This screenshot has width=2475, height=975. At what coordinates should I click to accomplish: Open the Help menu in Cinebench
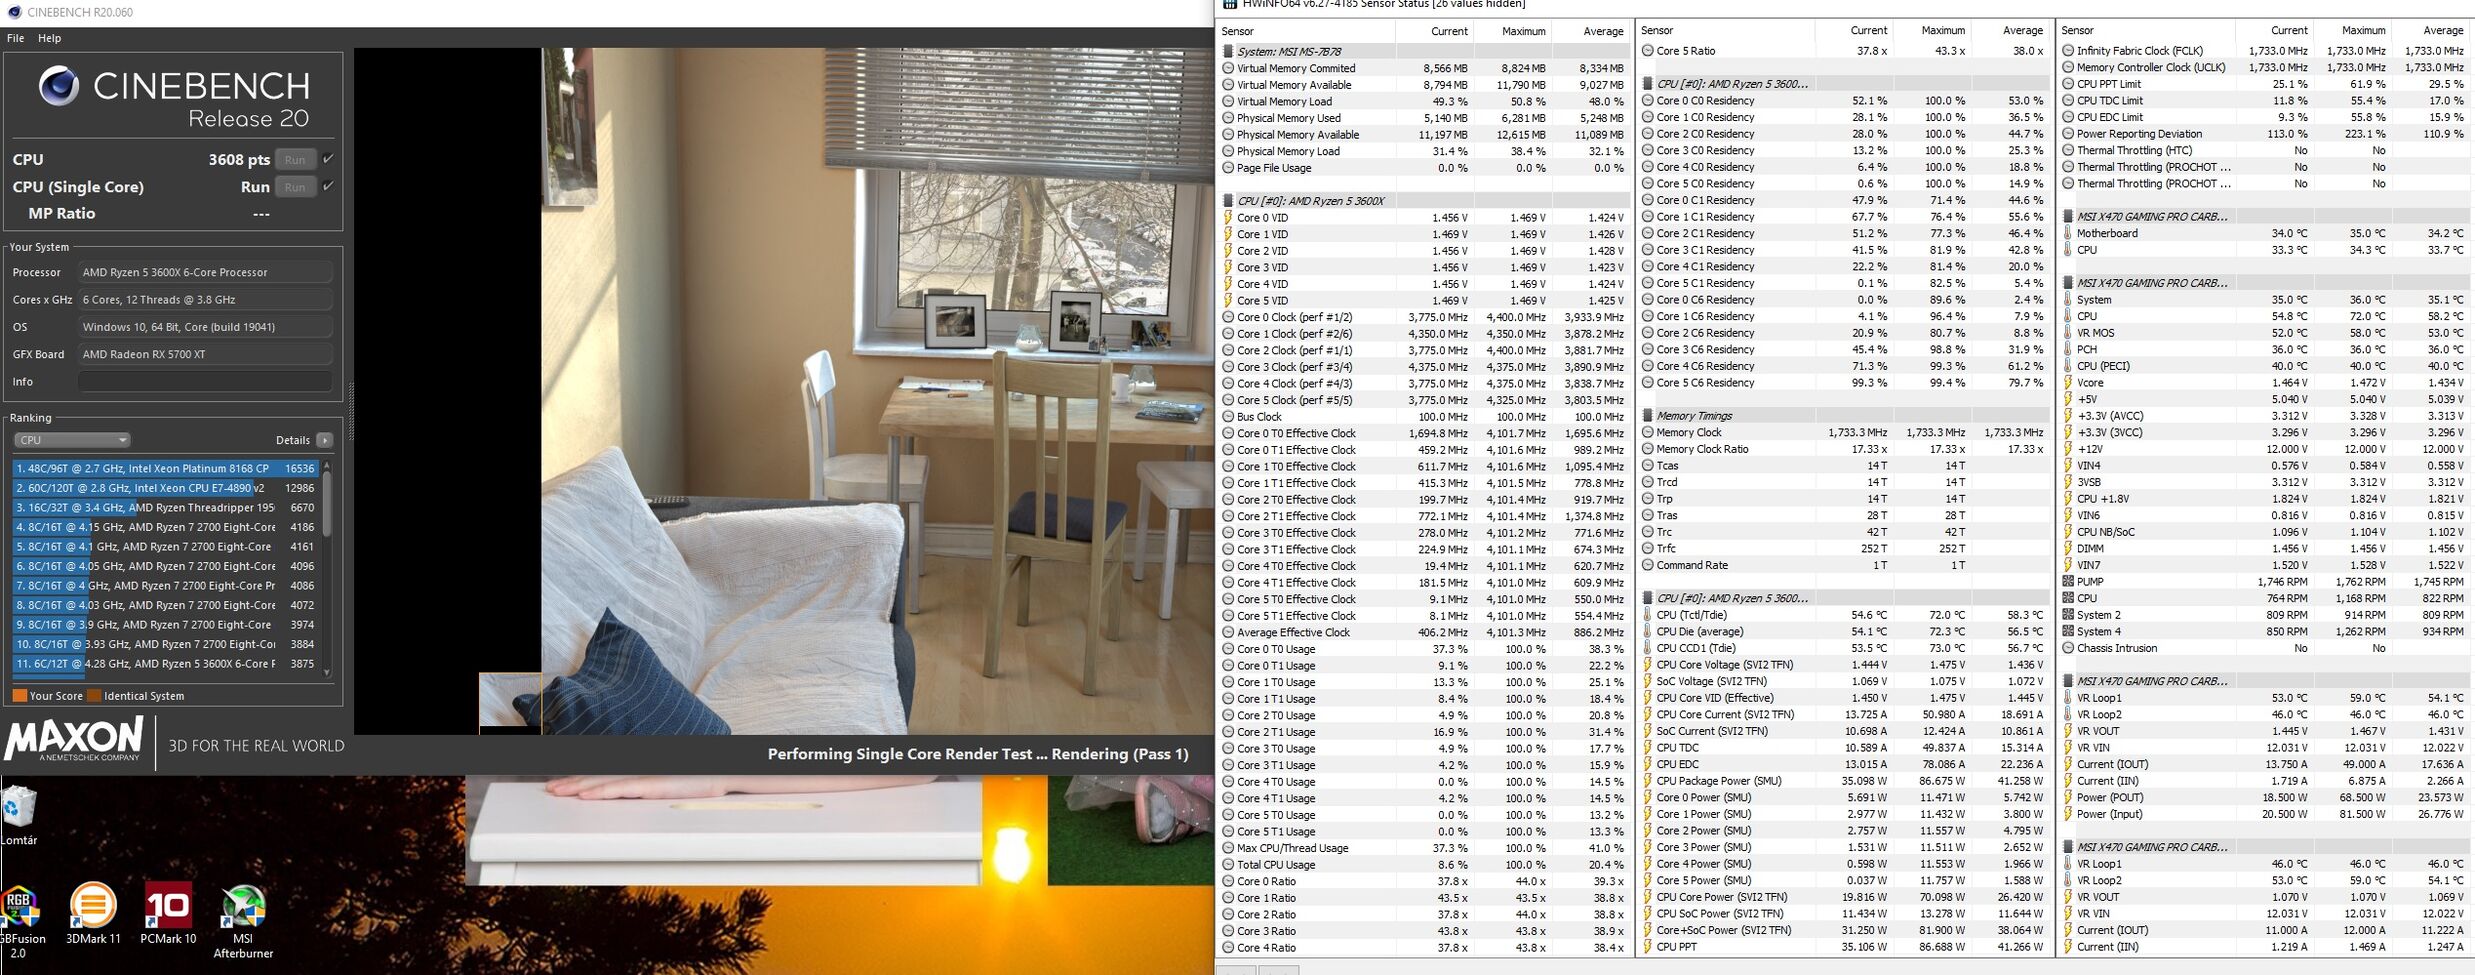[49, 38]
